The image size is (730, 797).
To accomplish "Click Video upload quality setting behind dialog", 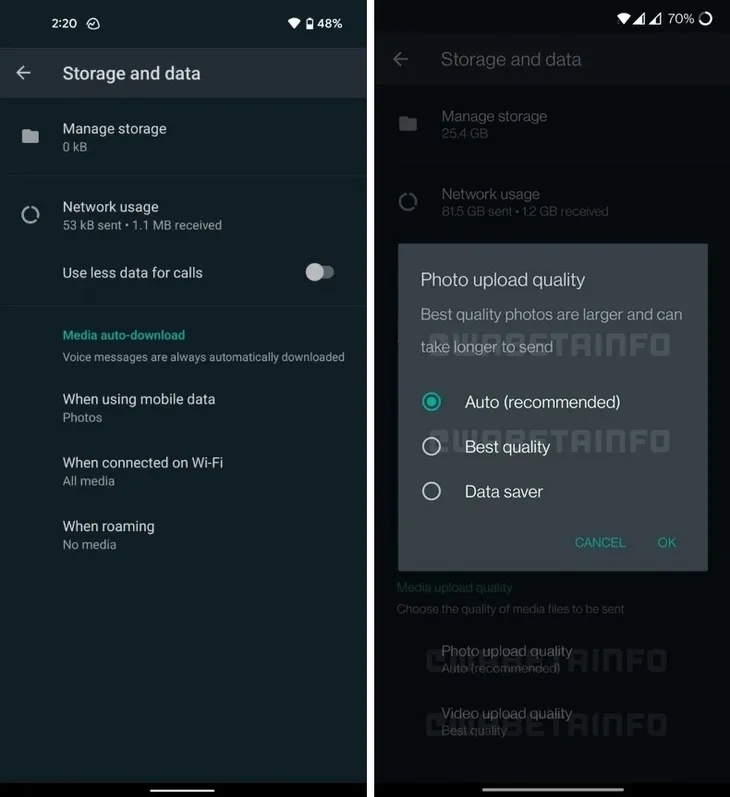I will click(x=553, y=722).
